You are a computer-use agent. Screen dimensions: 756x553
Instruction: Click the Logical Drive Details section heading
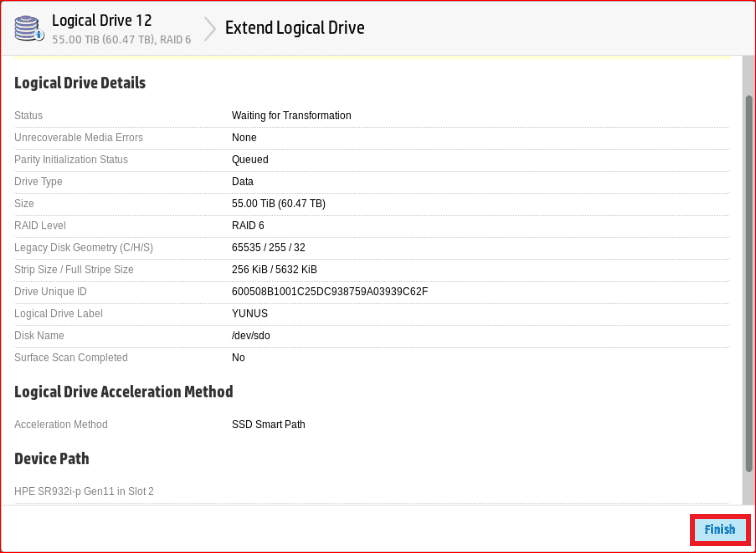pos(80,83)
